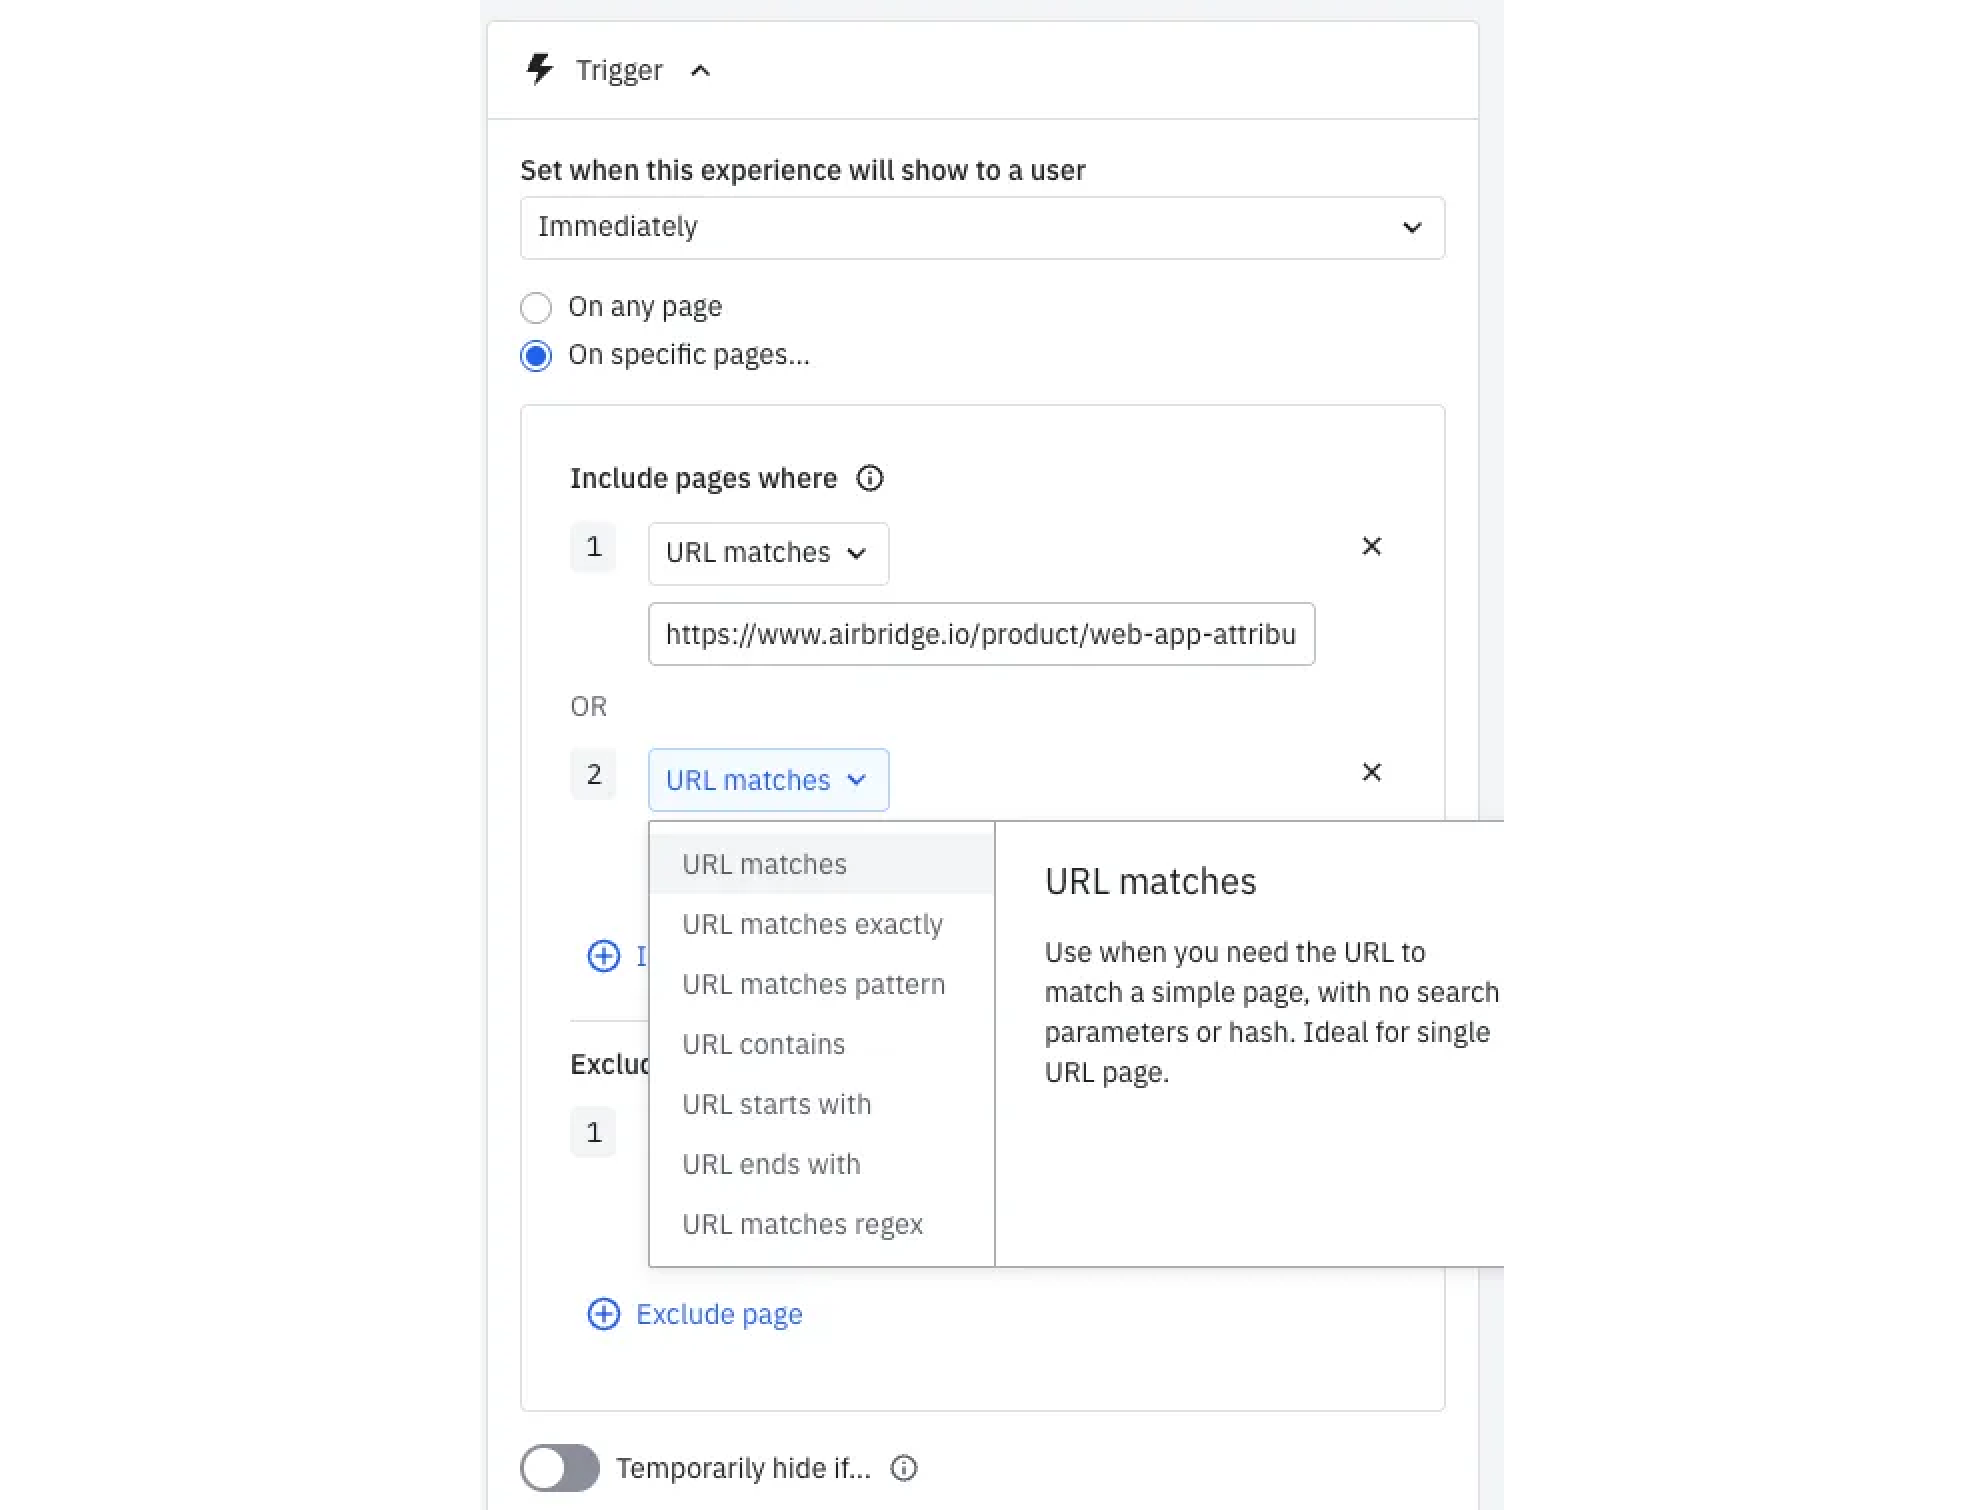The image size is (1984, 1510).
Task: Open info icon beside Include pages where
Action: point(870,479)
